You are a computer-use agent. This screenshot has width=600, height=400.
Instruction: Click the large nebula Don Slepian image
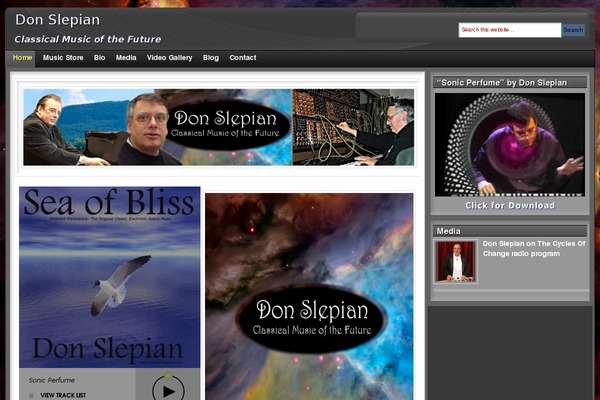[x=309, y=297]
